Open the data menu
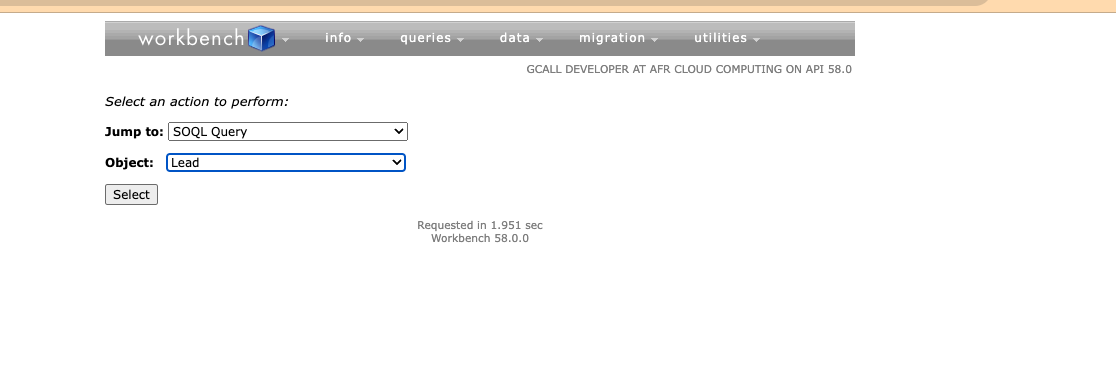This screenshot has width=1116, height=378. (x=515, y=38)
